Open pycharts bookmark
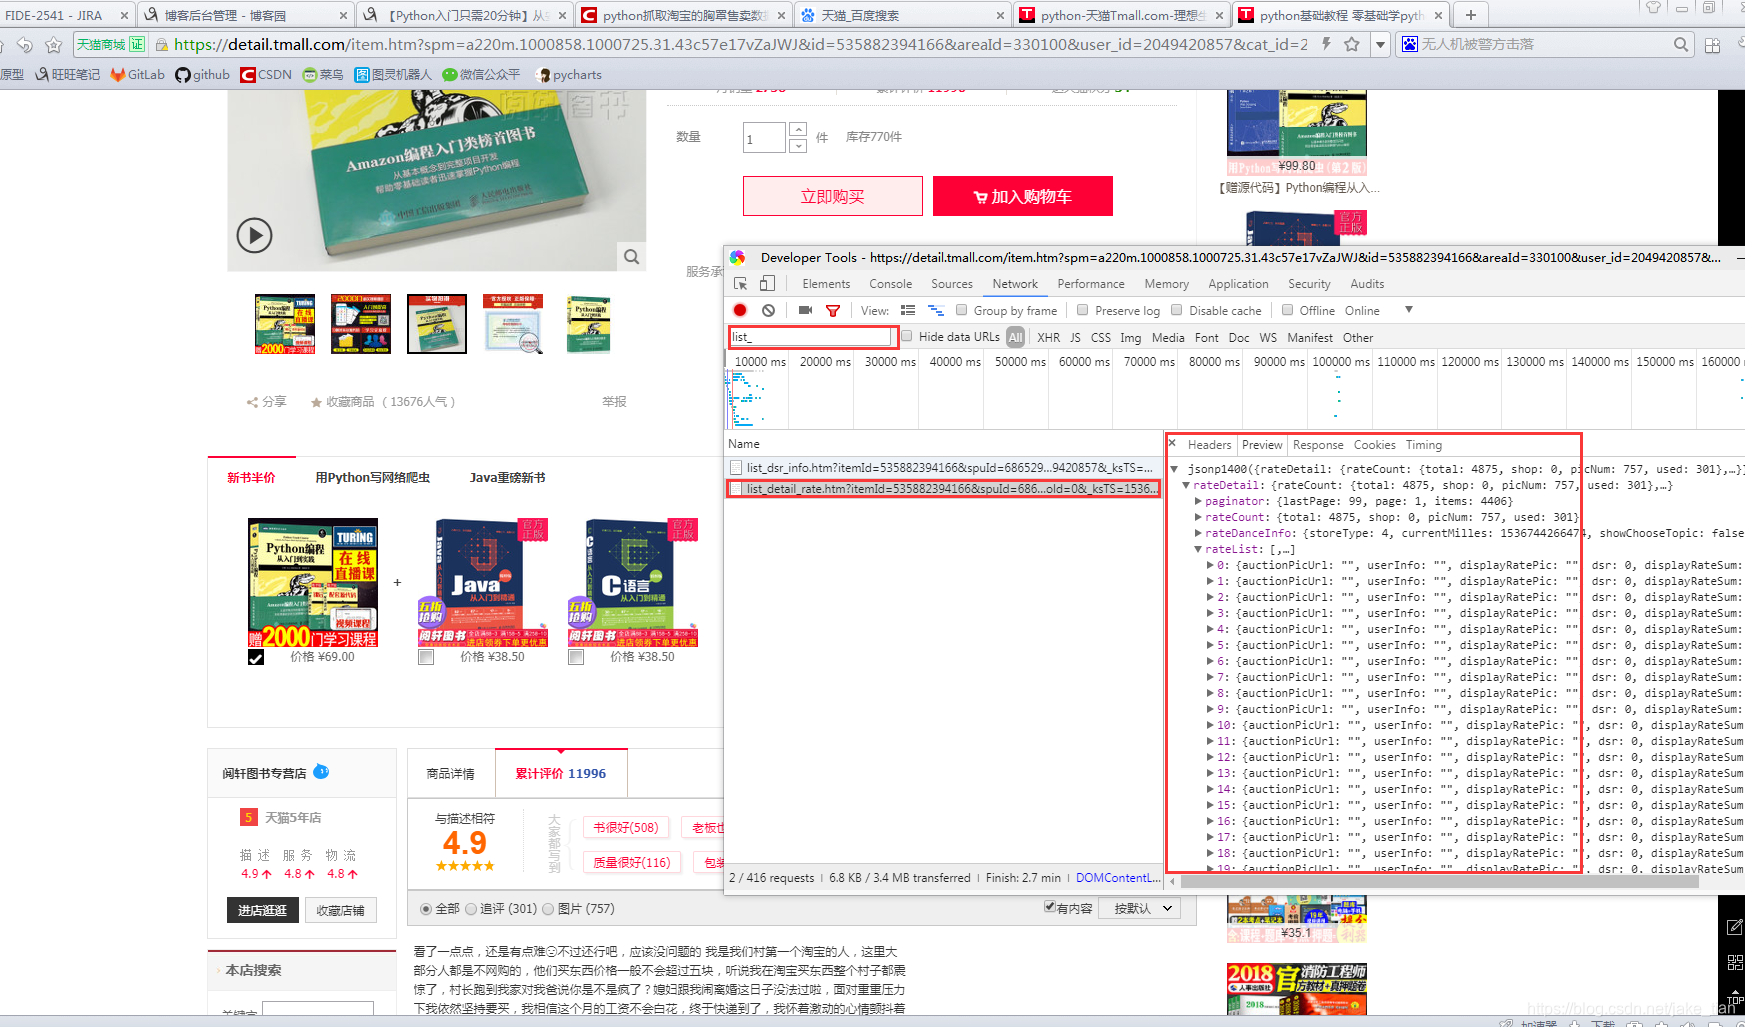Screen dimensions: 1745x1027 569,74
